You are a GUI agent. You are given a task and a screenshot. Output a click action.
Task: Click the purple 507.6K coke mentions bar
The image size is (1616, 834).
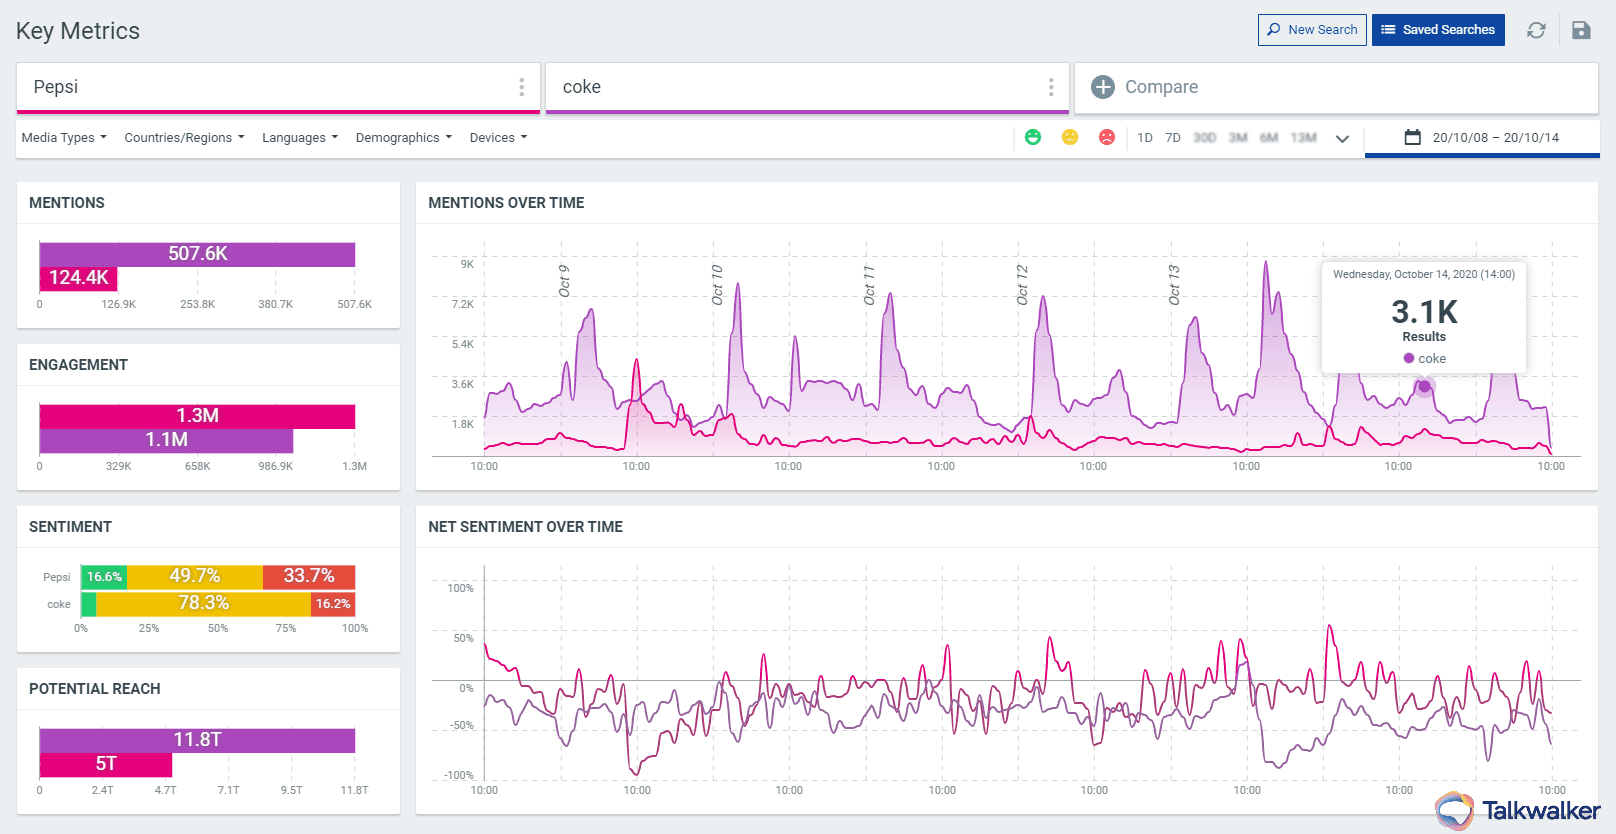click(x=197, y=254)
